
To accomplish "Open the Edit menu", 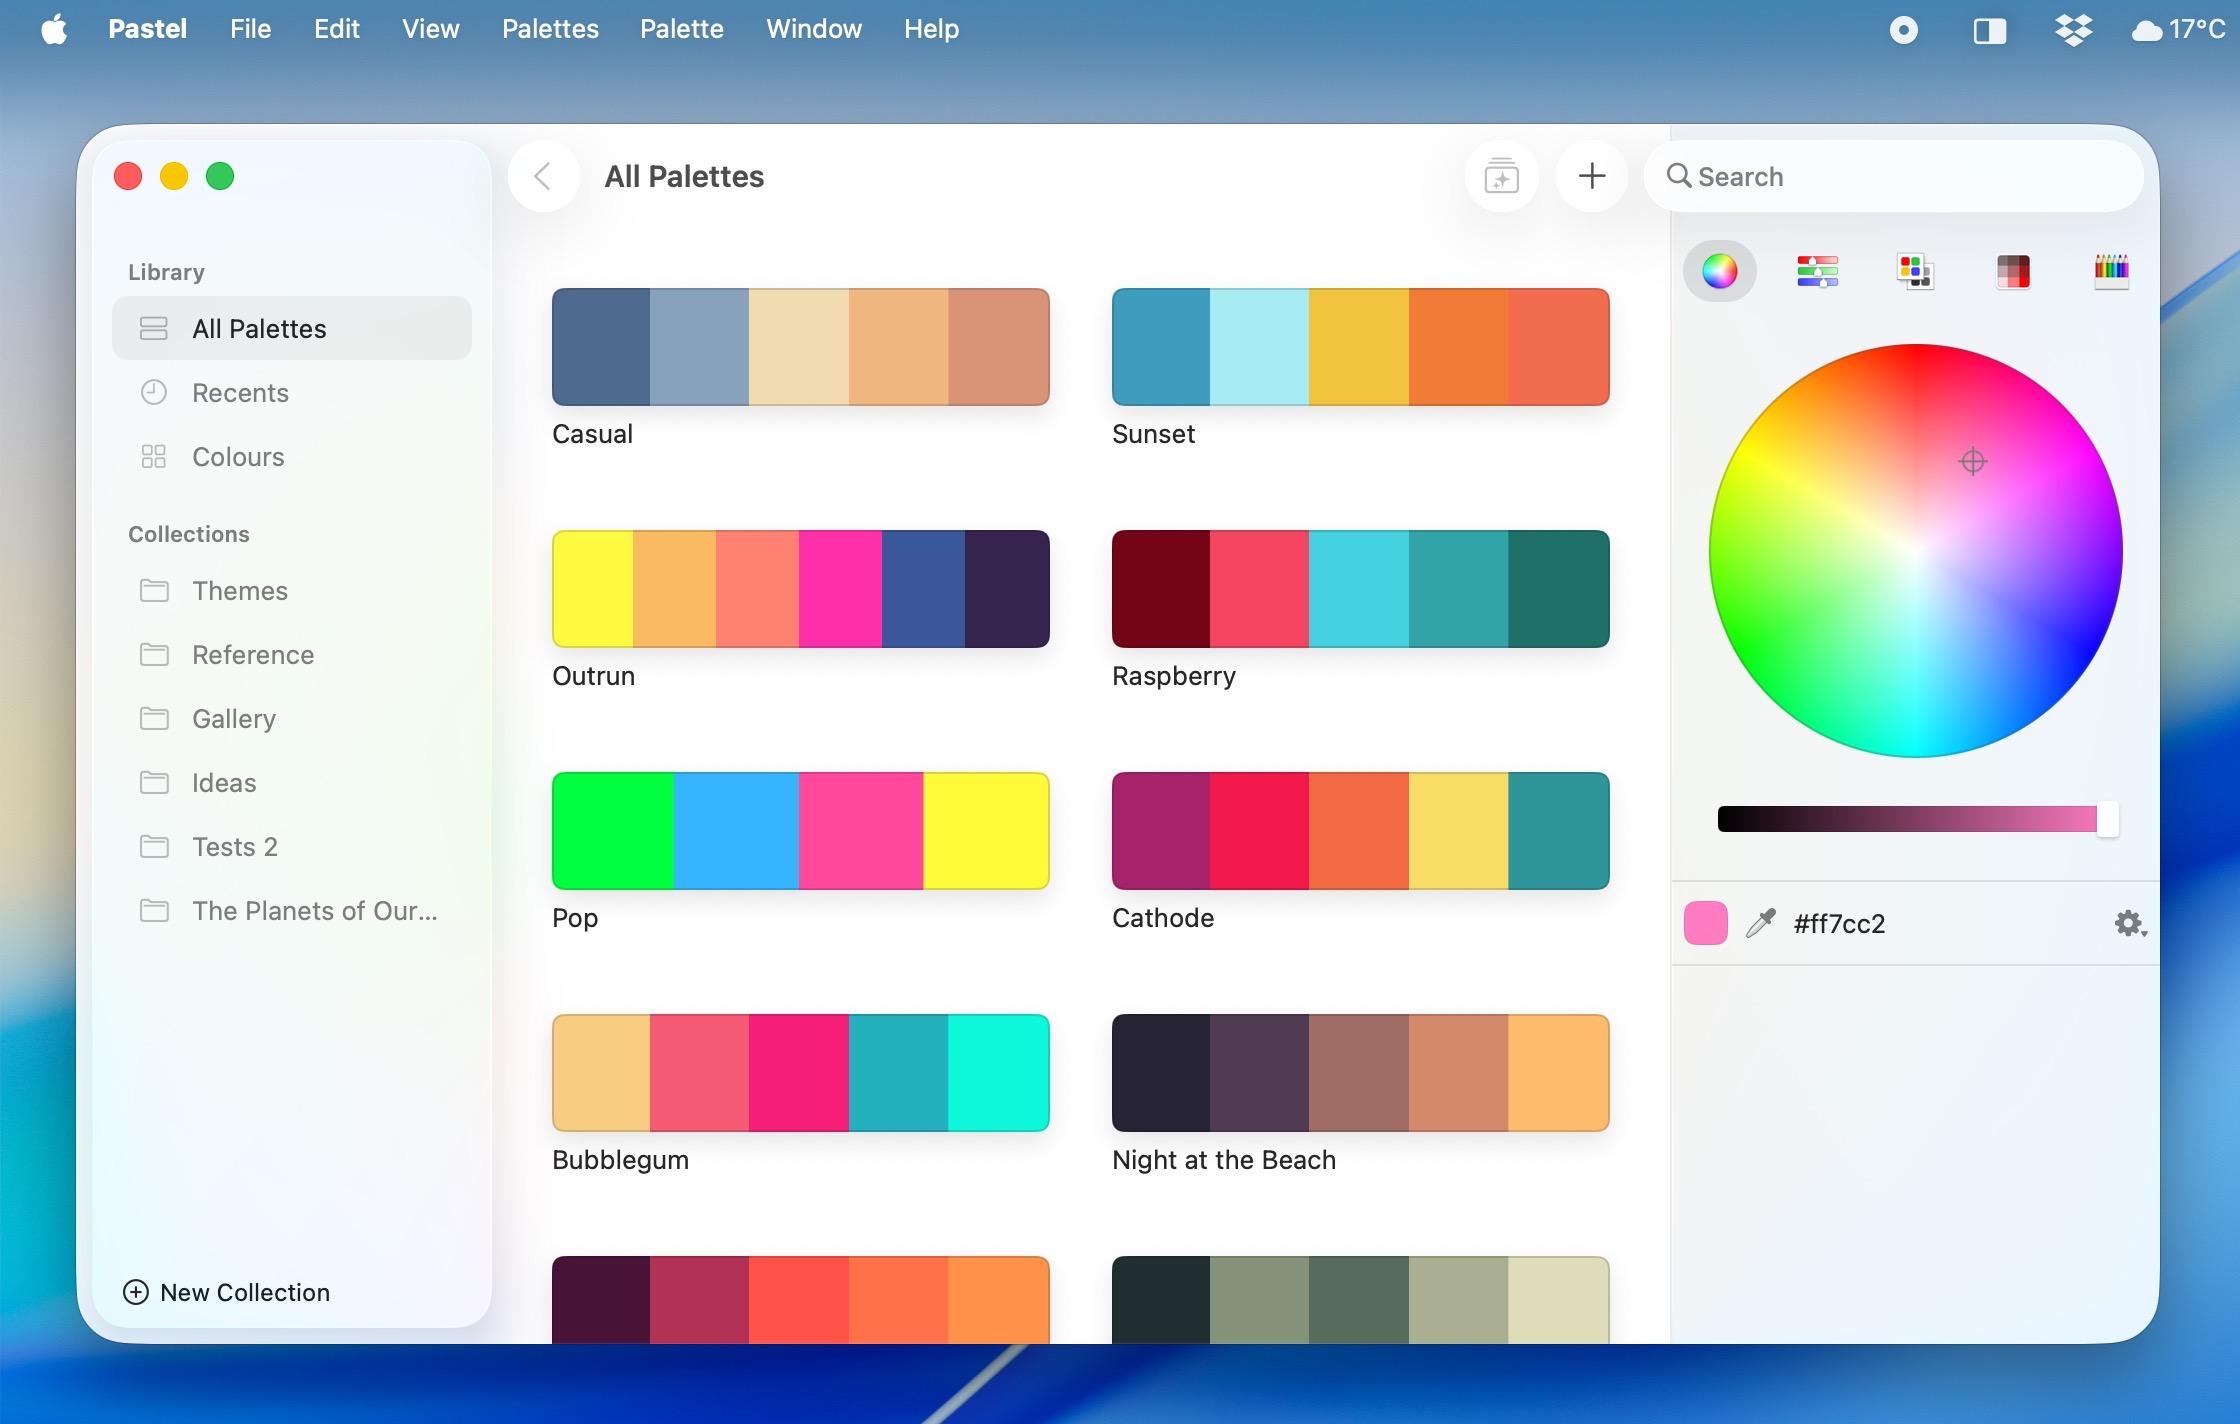I will pos(336,29).
